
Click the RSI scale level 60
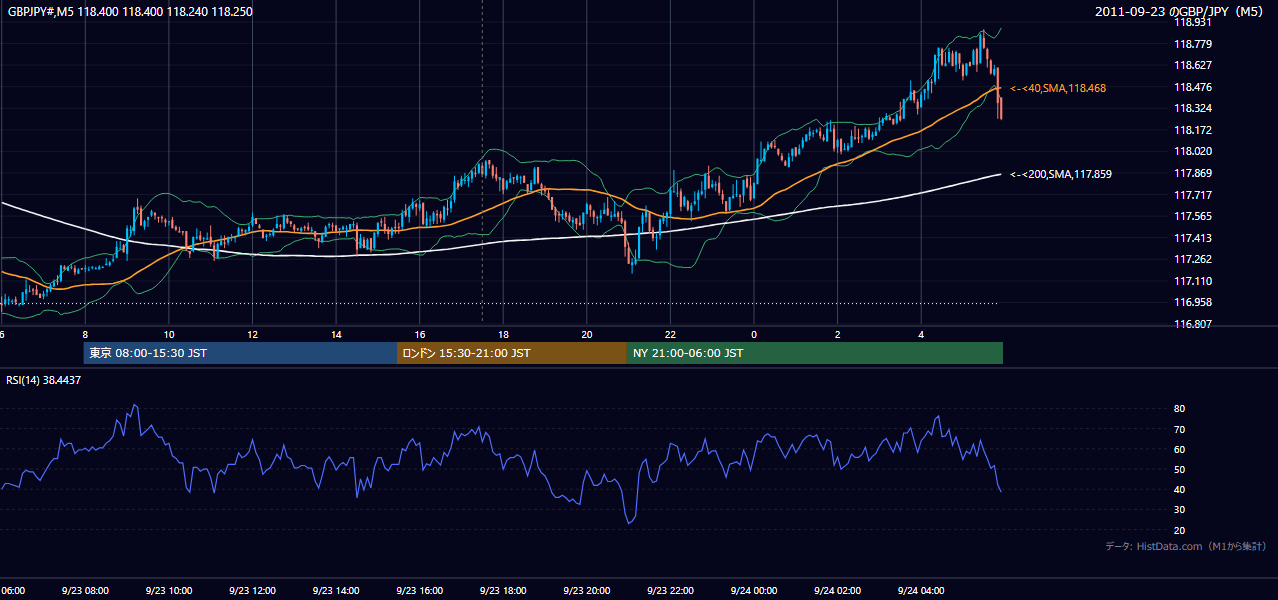[1179, 449]
